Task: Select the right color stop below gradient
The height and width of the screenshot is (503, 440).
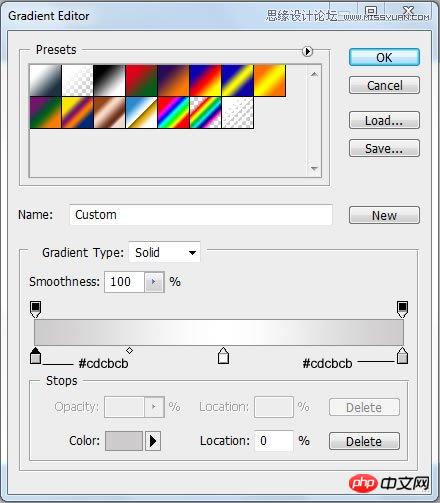Action: click(x=402, y=355)
